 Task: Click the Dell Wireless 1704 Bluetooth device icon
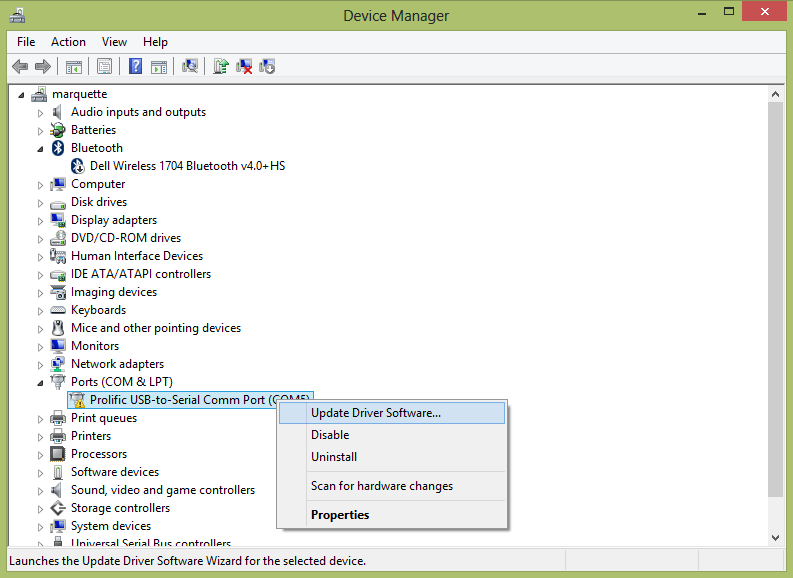[77, 166]
